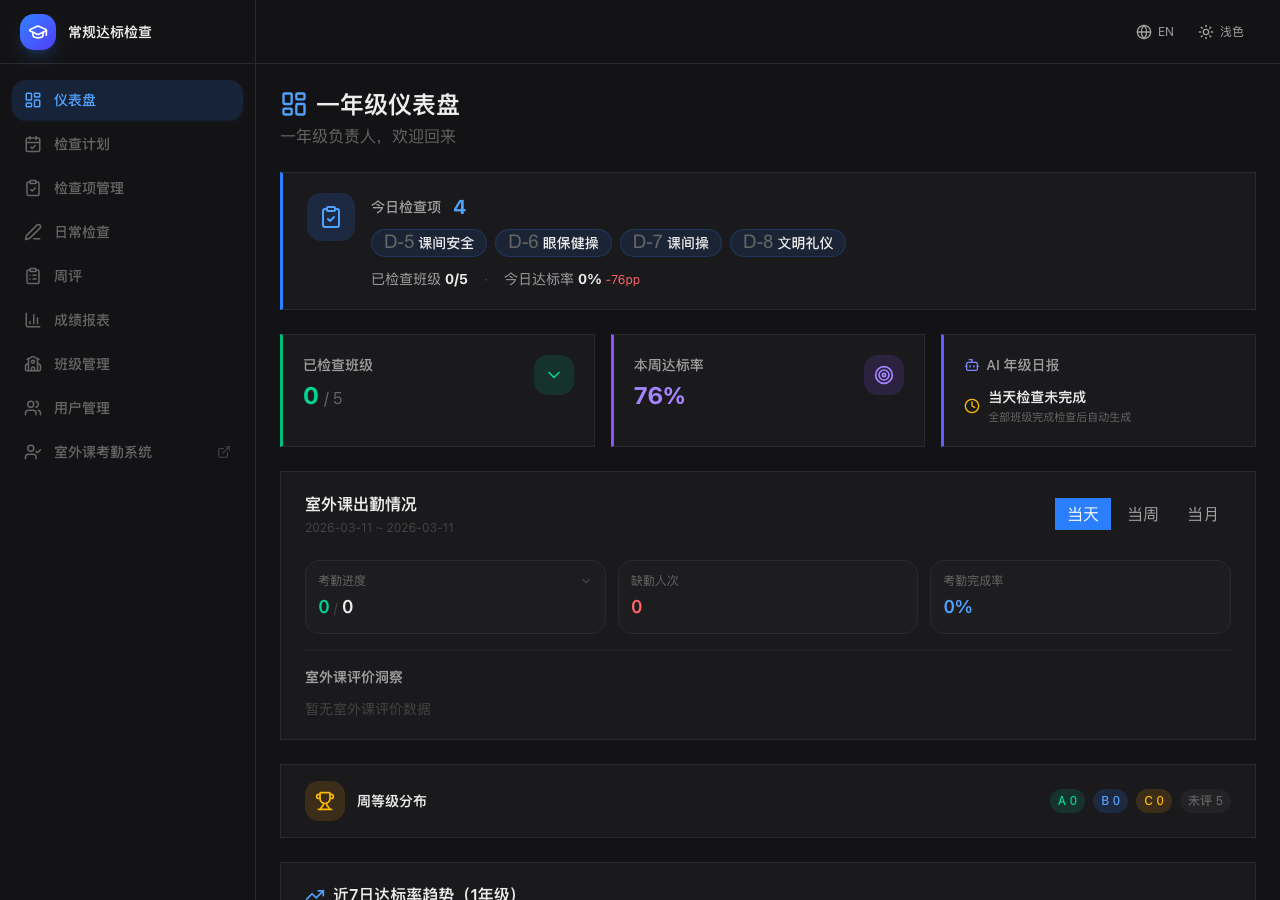
Task: Click the 本周达标率 76% value
Action: (659, 396)
